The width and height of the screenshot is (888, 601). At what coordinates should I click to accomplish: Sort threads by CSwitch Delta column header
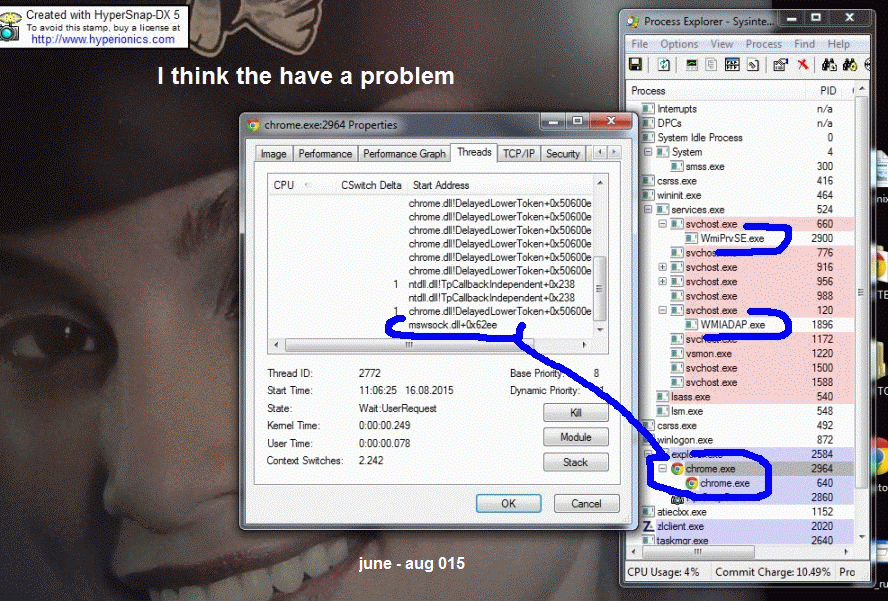[x=371, y=185]
